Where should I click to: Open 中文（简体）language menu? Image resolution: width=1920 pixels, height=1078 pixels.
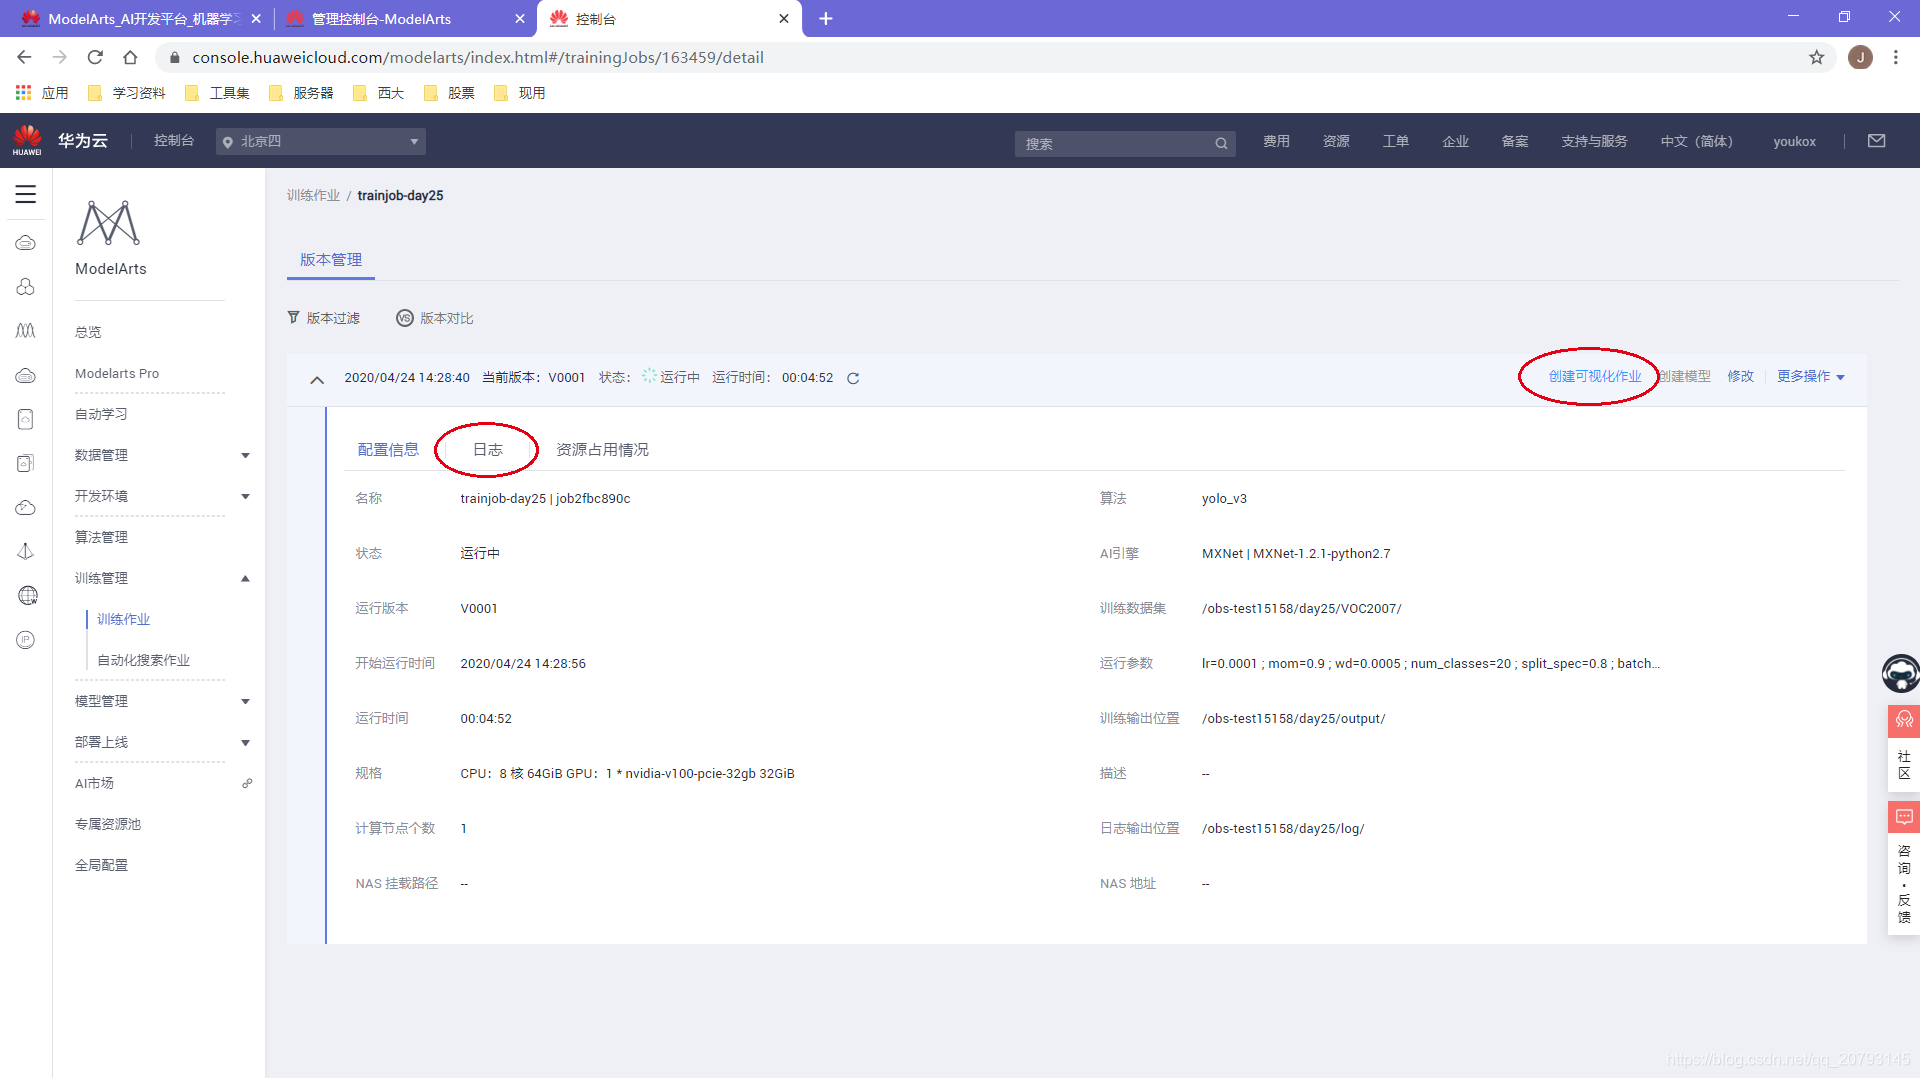point(1696,141)
